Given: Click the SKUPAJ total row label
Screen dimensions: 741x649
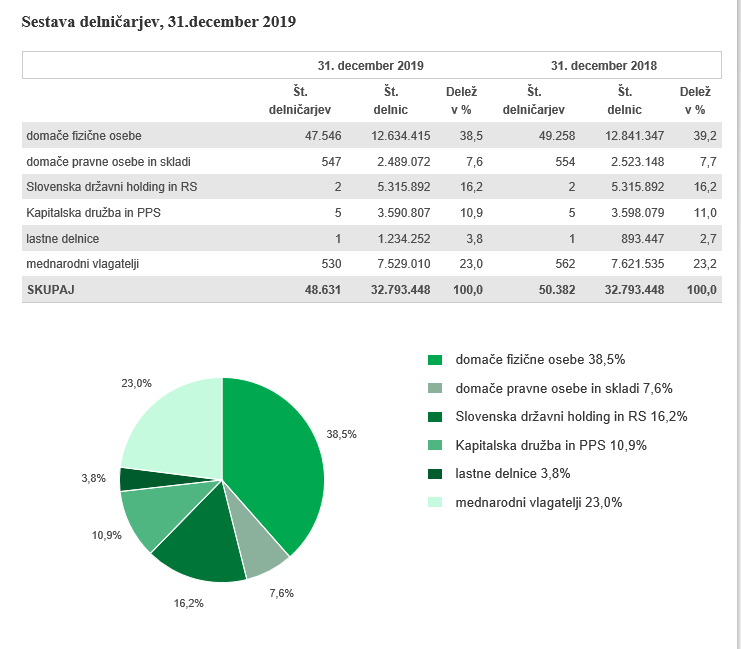Looking at the screenshot, I should 51,290.
